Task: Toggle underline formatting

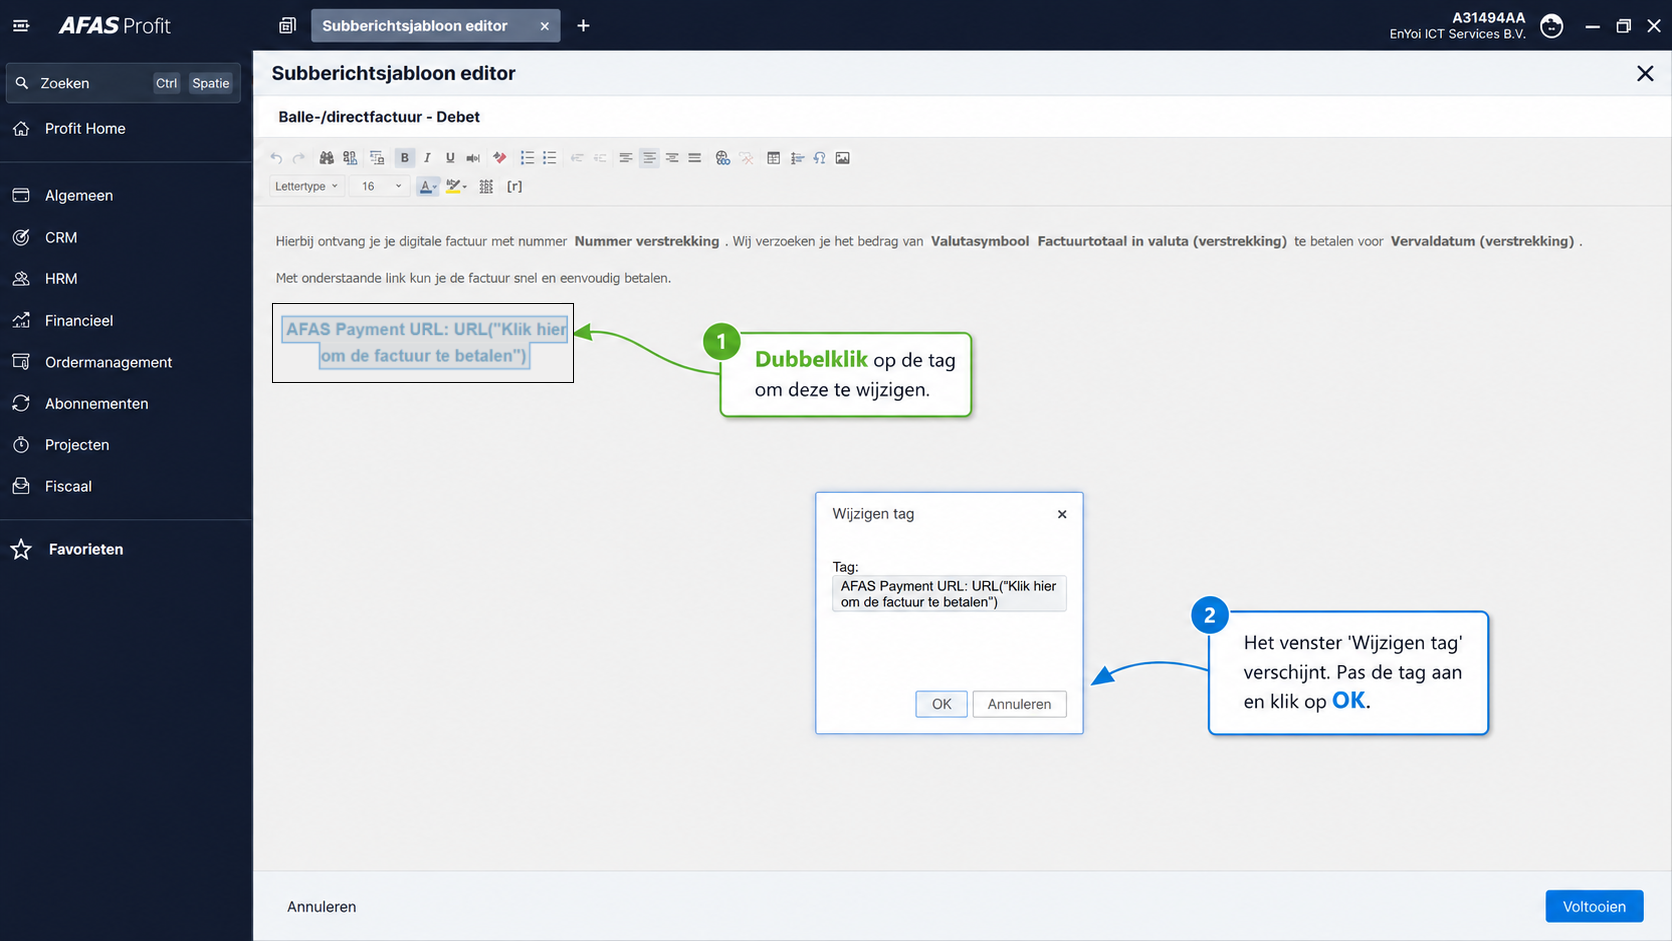Action: 450,158
